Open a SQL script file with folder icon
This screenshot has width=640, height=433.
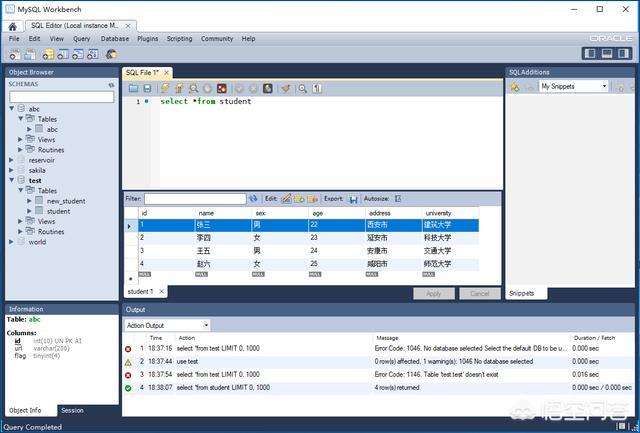click(133, 88)
